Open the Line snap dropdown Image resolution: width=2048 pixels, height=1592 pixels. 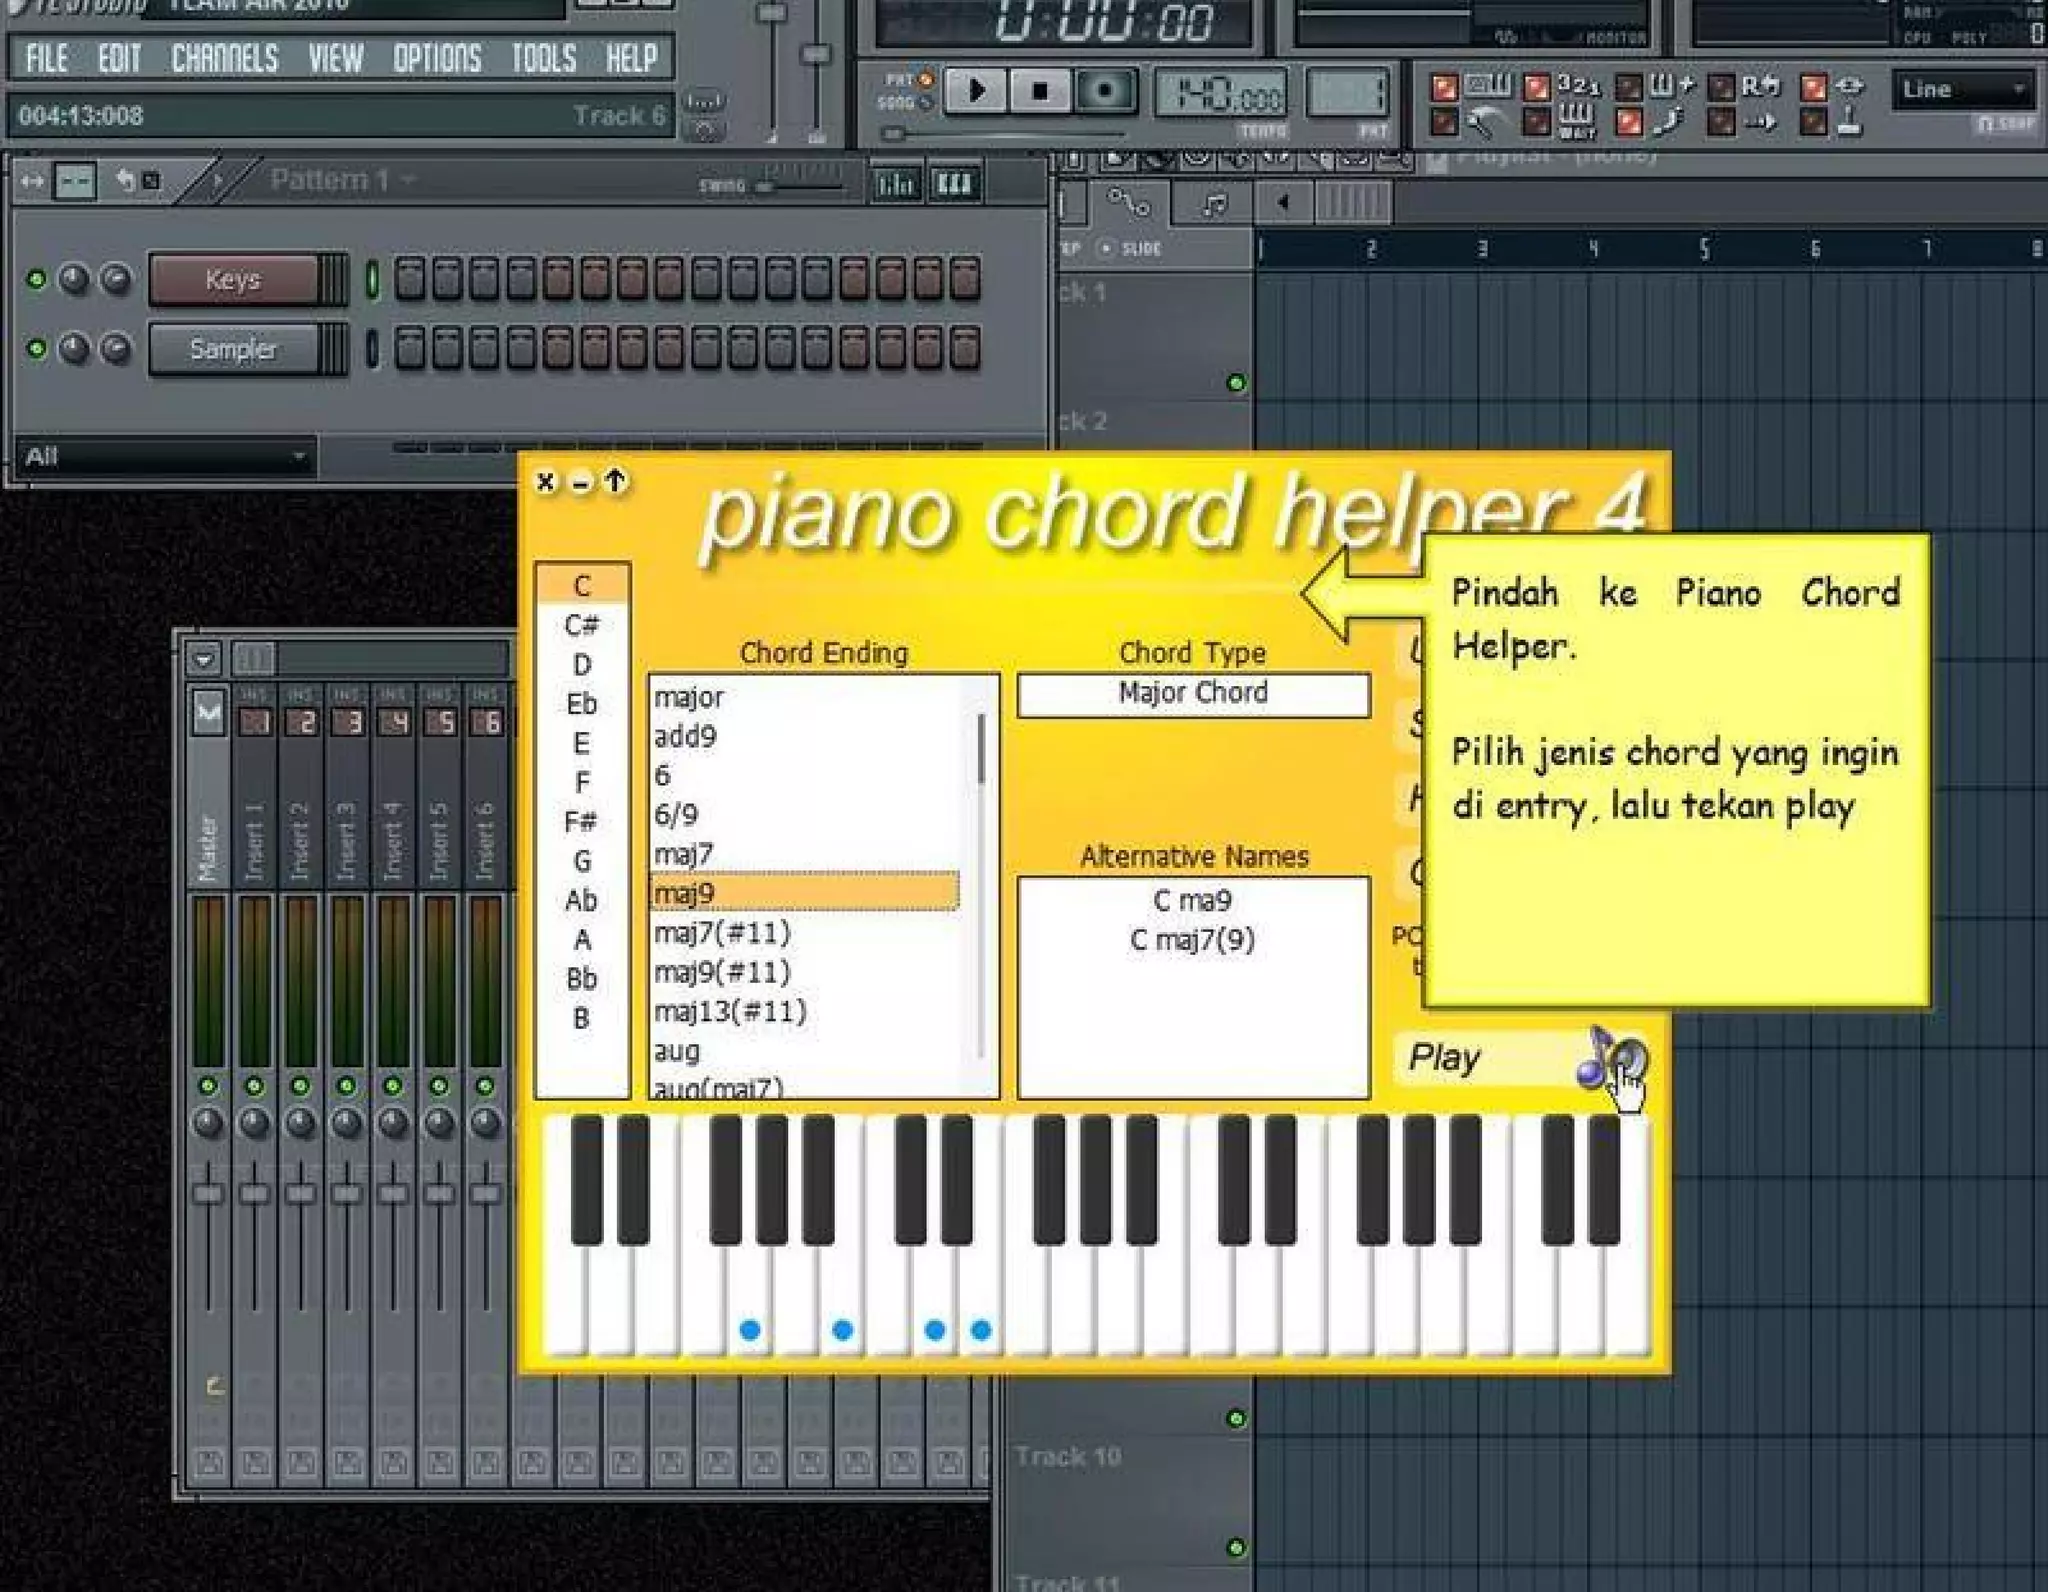click(x=1962, y=90)
